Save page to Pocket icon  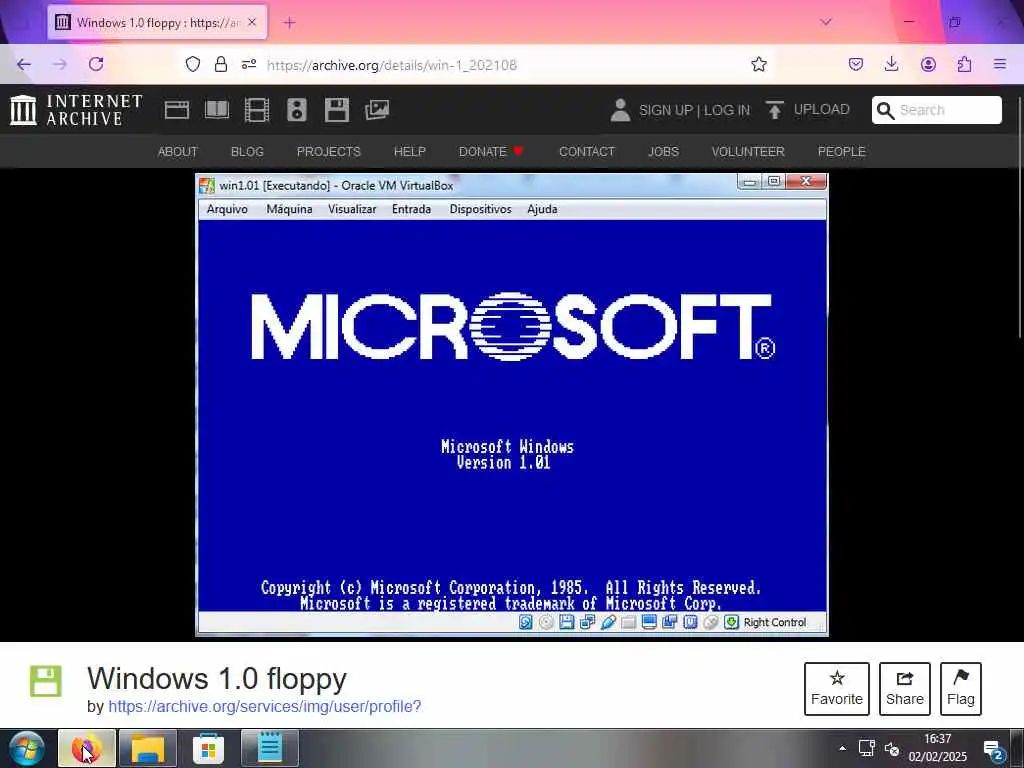coord(856,64)
